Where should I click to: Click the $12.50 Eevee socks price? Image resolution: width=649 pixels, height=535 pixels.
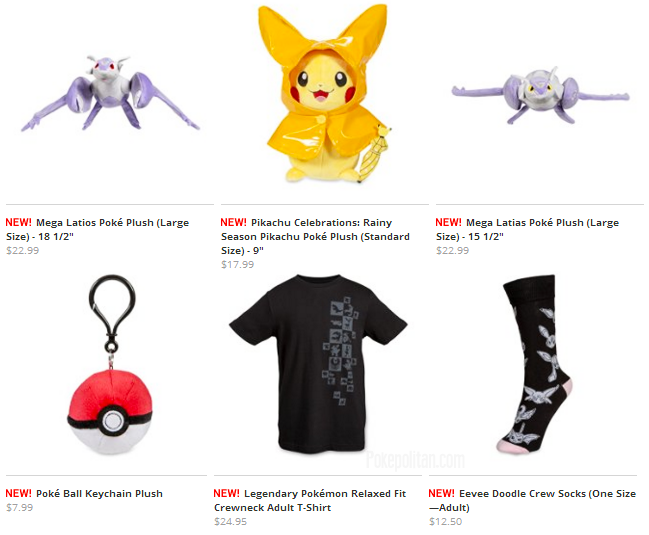click(x=445, y=522)
